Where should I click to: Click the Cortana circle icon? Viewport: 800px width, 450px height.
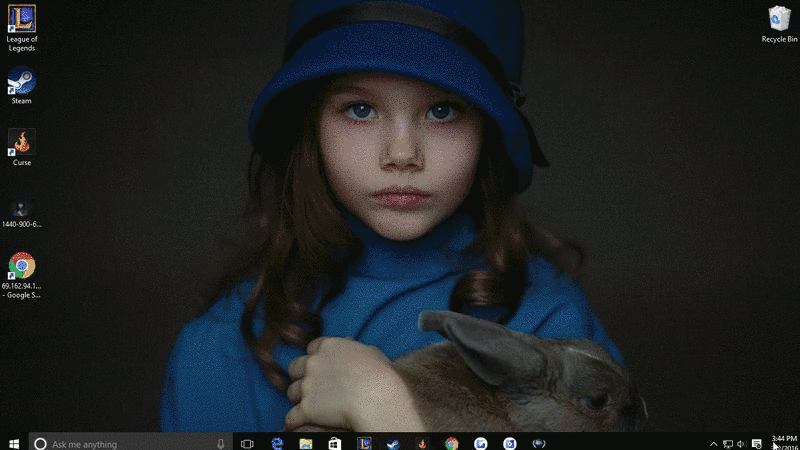[40, 444]
